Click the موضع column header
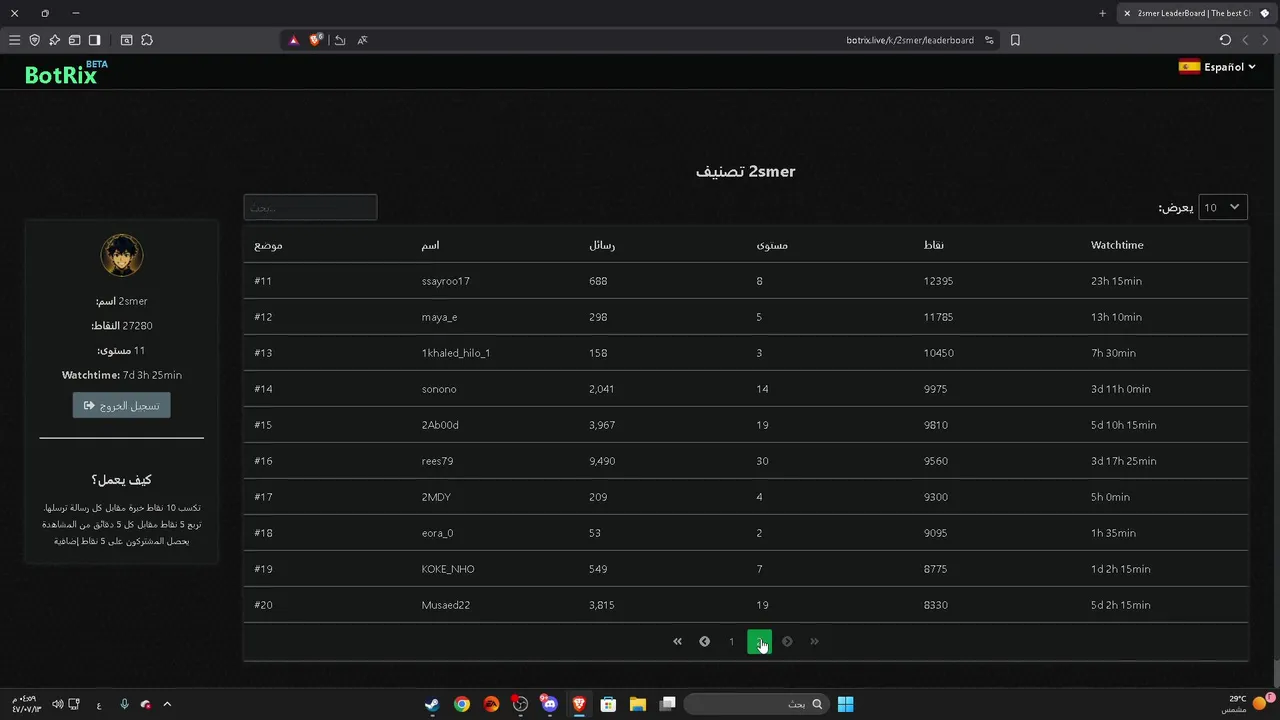 click(x=268, y=245)
